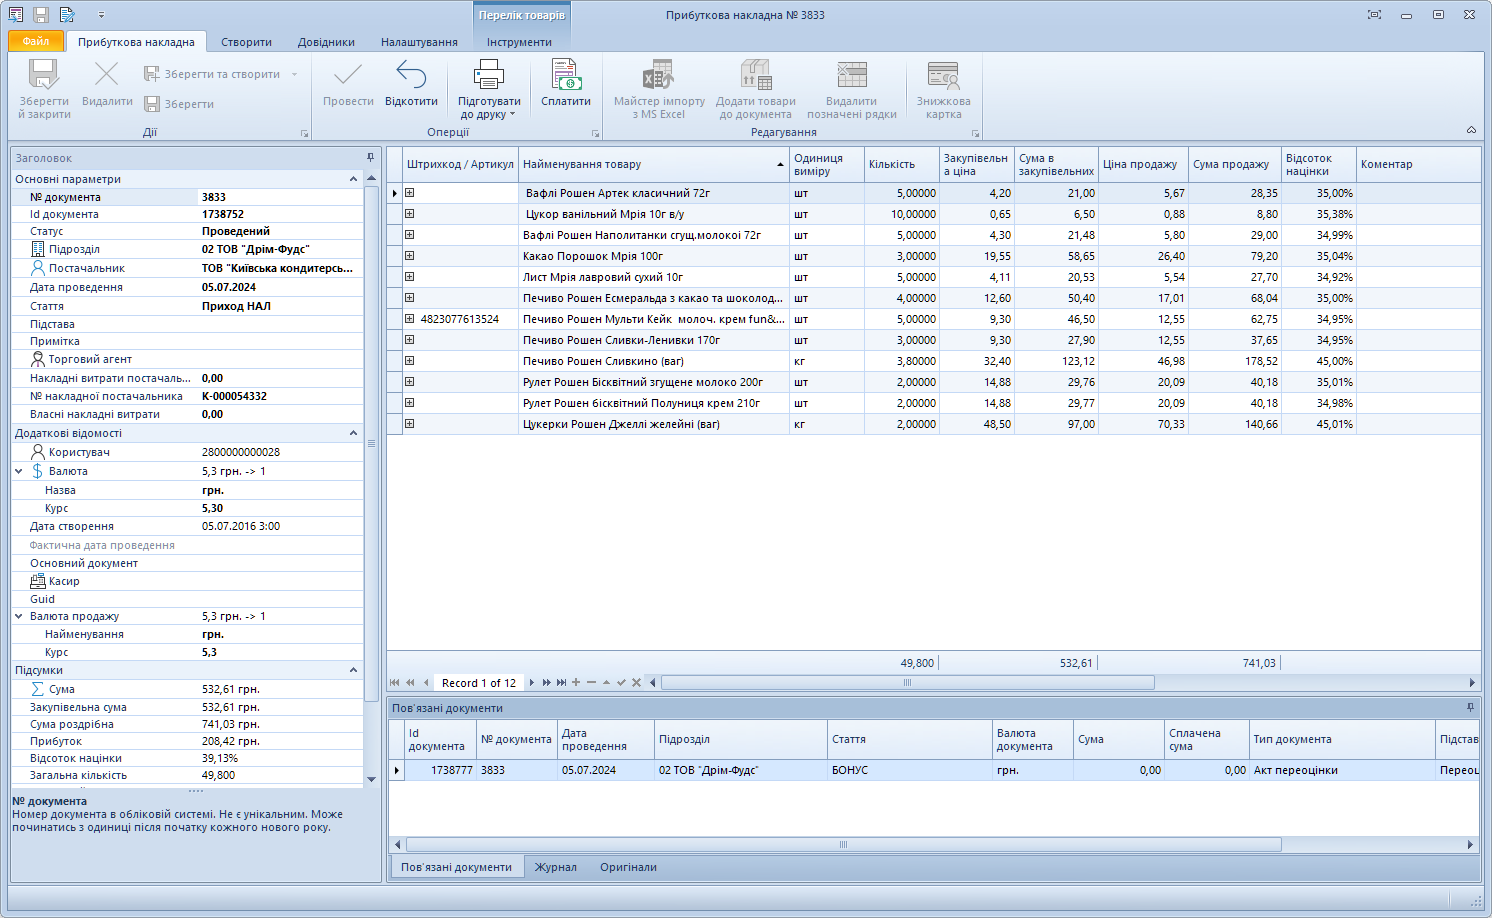Go to next record in grid navigator
The width and height of the screenshot is (1492, 918).
coord(531,683)
